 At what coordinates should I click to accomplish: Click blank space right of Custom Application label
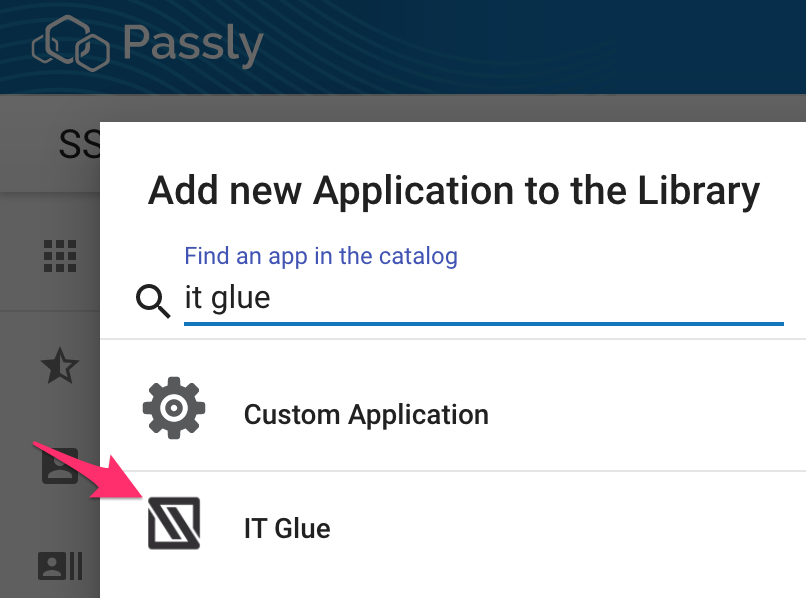tap(643, 415)
